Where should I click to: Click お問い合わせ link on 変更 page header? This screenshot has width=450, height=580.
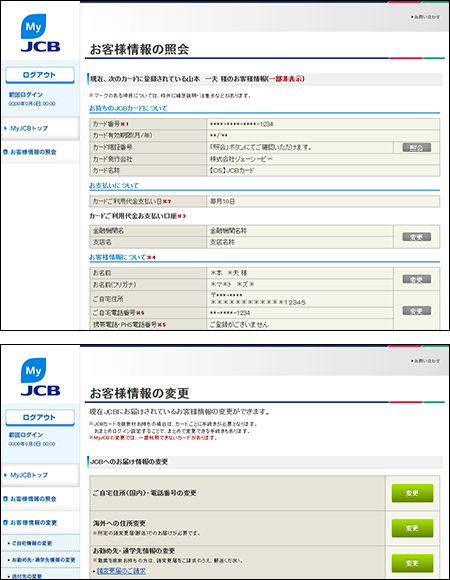[425, 361]
